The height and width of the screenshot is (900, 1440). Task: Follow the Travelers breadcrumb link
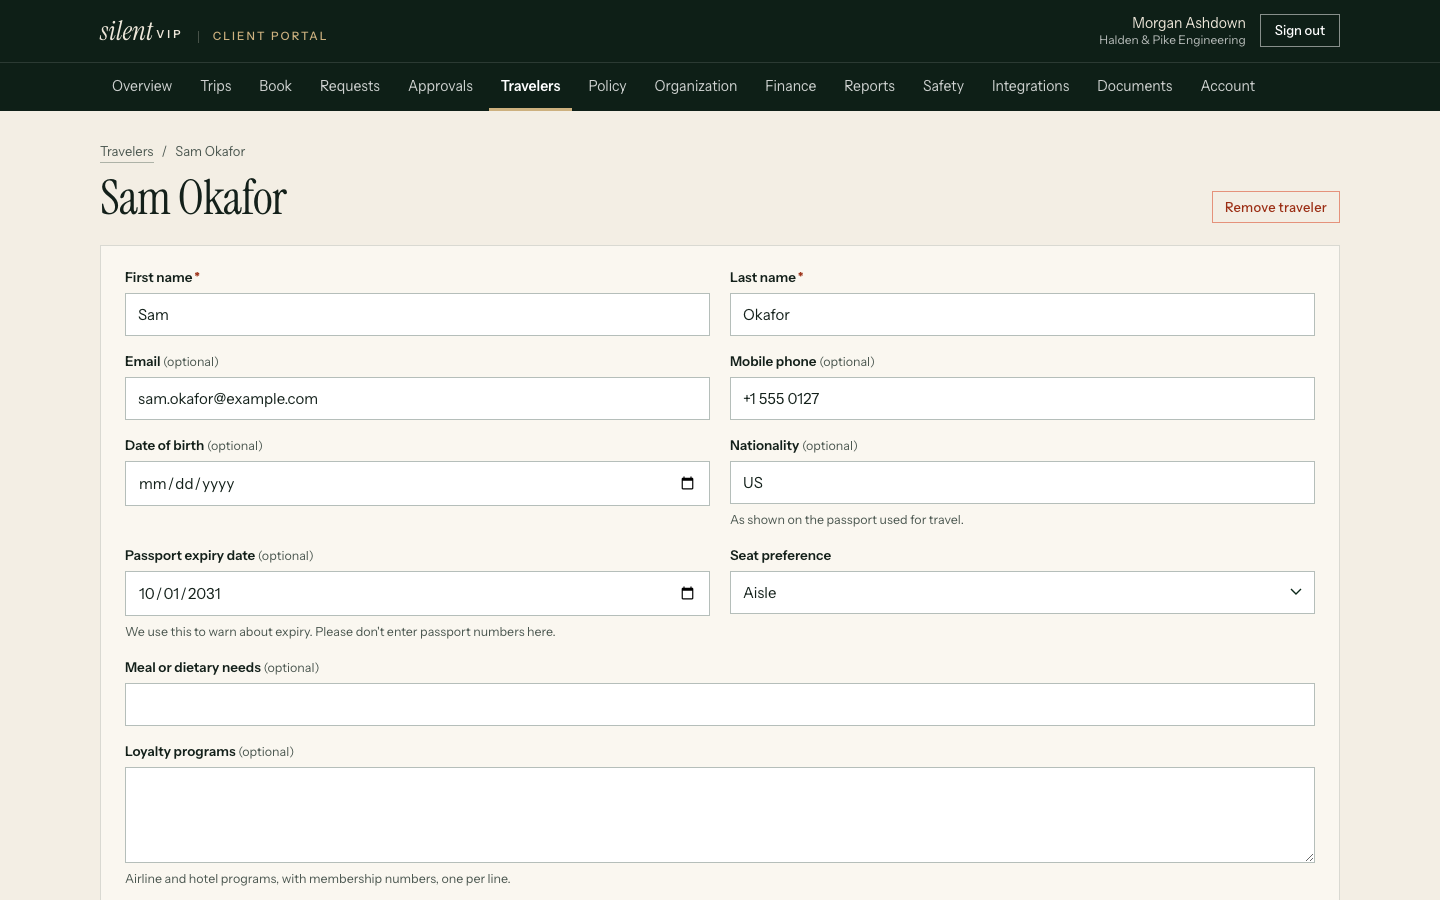127,151
